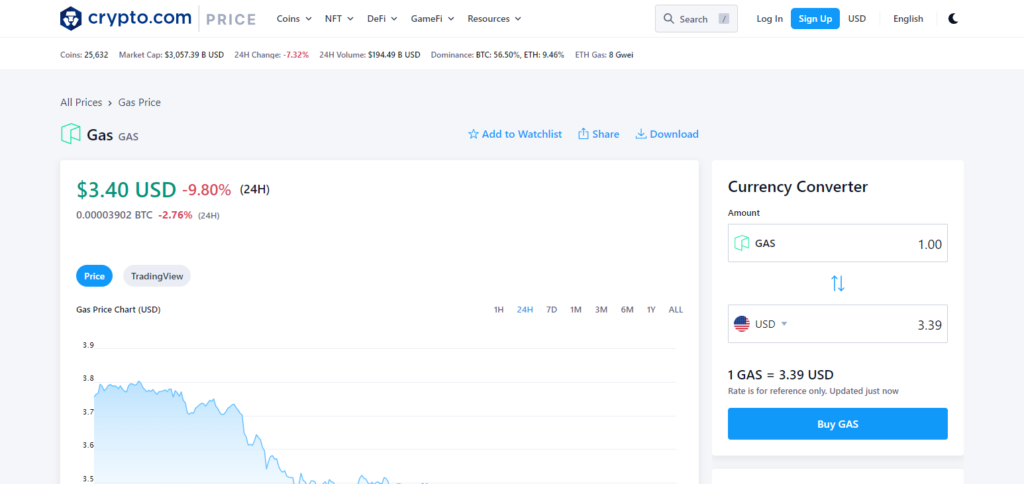Screen dimensions: 1024x484
Task: Click the -9.80% change value
Action: tap(206, 190)
